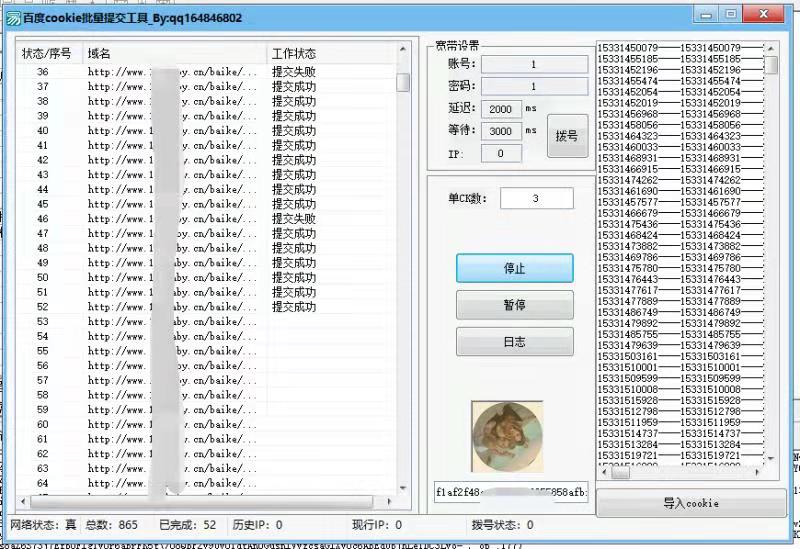Click 现行IP: 0 in status bar
800x549 pixels.
point(377,525)
